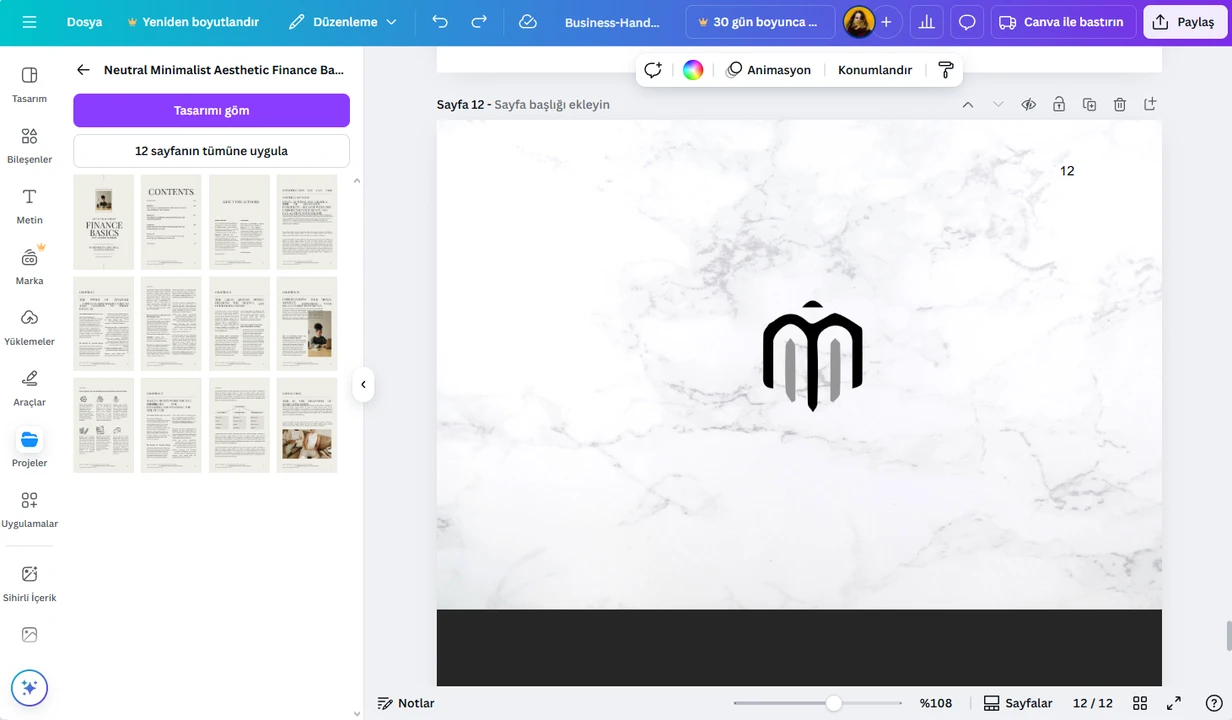
Task: Open the hamburger main menu
Action: pyautogui.click(x=29, y=22)
